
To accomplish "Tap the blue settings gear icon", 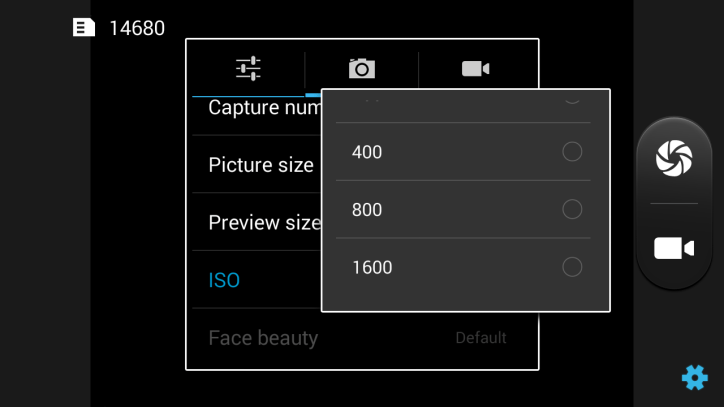I will pyautogui.click(x=694, y=377).
